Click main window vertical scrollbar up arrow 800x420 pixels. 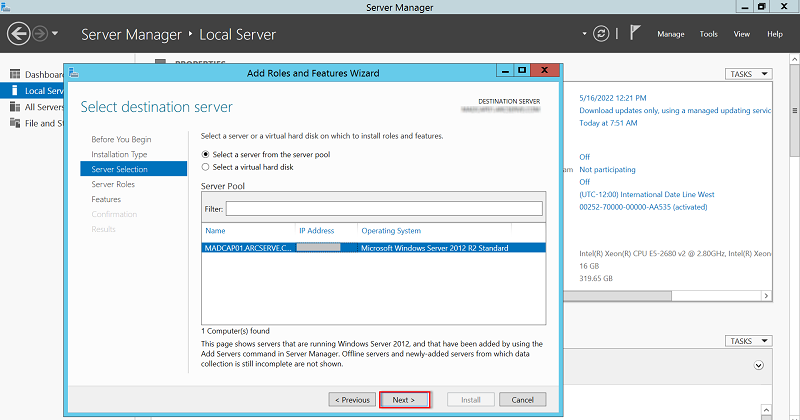pyautogui.click(x=795, y=60)
